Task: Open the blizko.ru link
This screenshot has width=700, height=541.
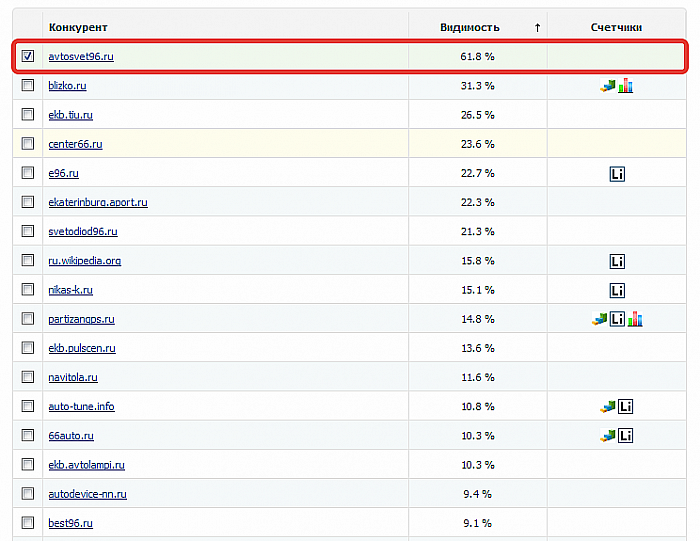Action: 67,86
